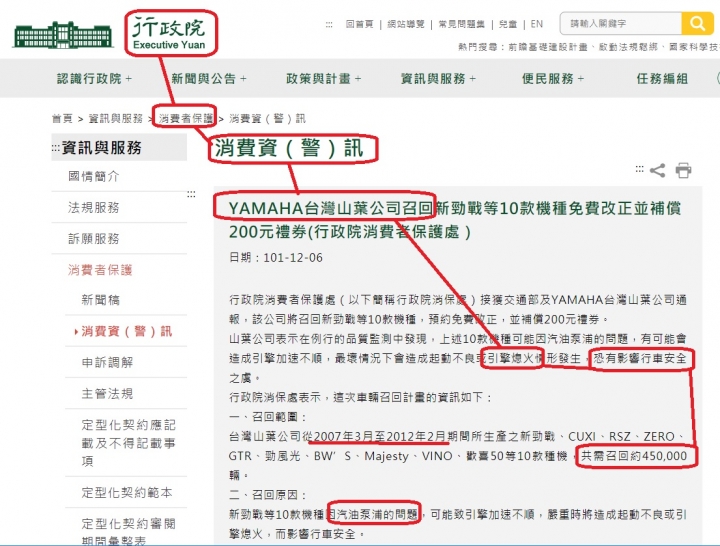Image resolution: width=720 pixels, height=546 pixels.
Task: Click hot search term 前瞻基礎建設計畫
Action: tap(548, 47)
